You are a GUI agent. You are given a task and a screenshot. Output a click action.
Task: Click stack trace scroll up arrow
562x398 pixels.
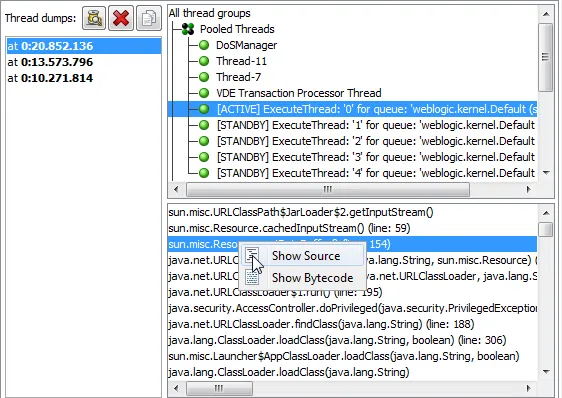click(546, 213)
